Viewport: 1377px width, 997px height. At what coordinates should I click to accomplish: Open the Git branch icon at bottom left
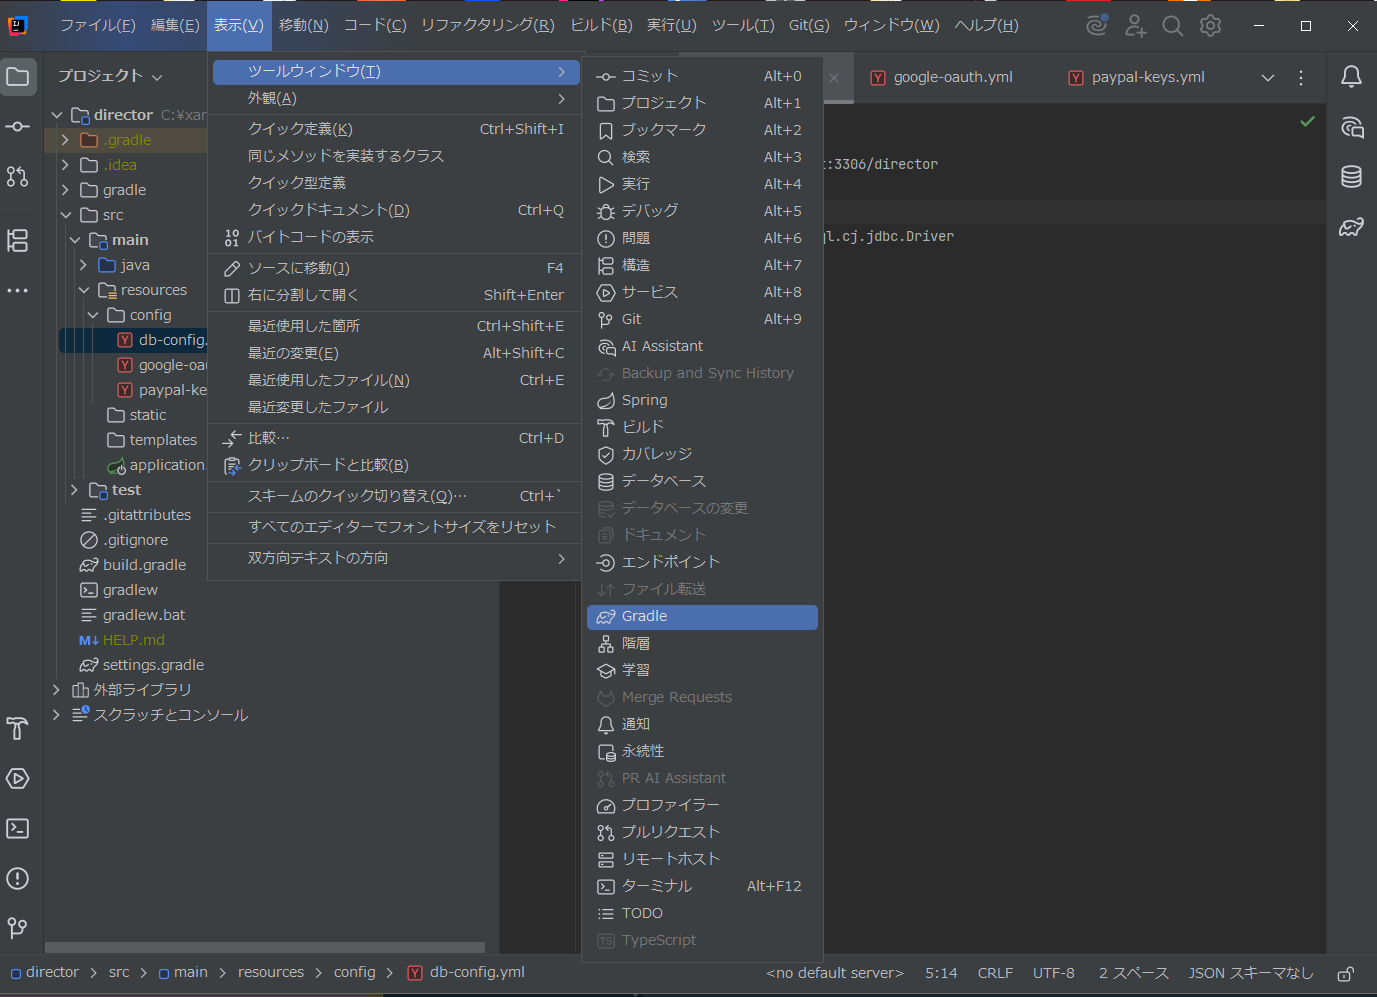point(18,928)
